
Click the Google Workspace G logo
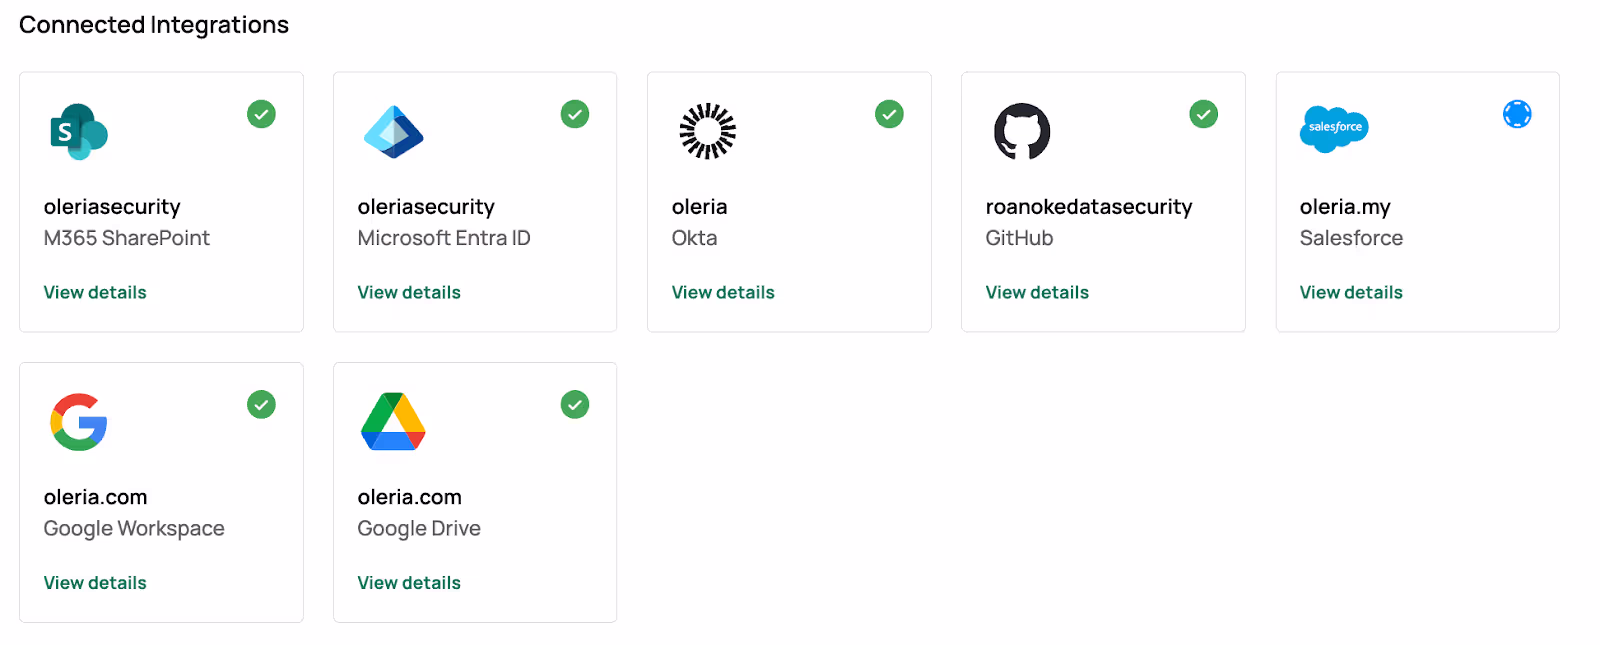click(x=79, y=422)
